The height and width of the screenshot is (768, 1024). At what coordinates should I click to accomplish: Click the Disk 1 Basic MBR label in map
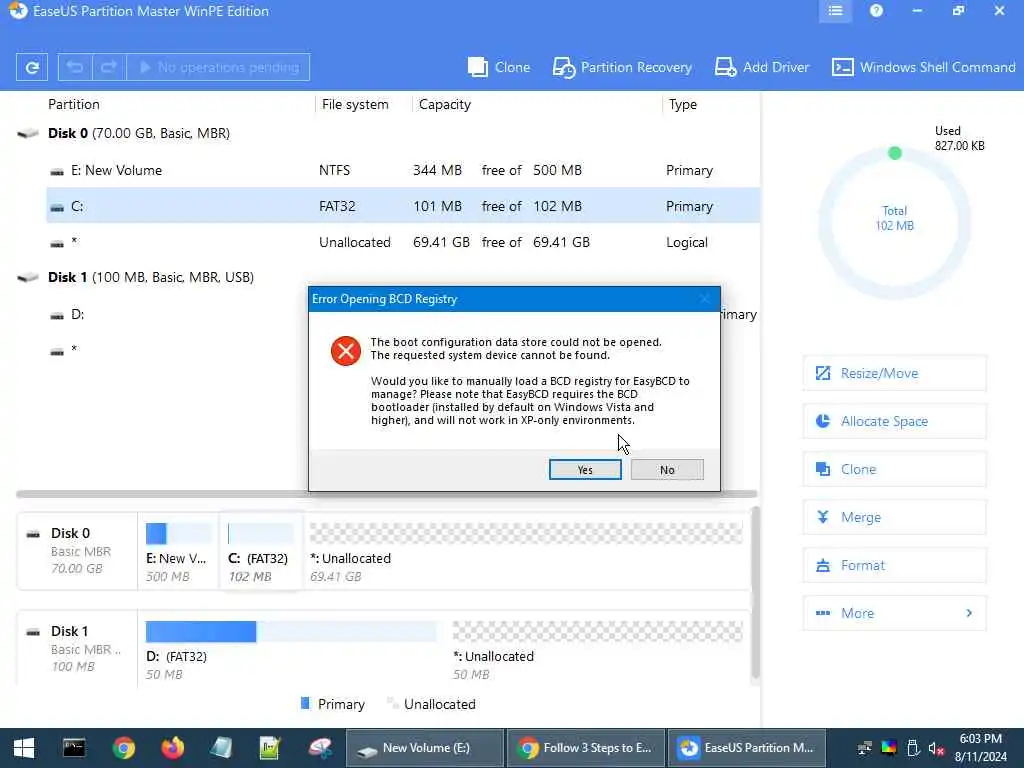(x=77, y=649)
